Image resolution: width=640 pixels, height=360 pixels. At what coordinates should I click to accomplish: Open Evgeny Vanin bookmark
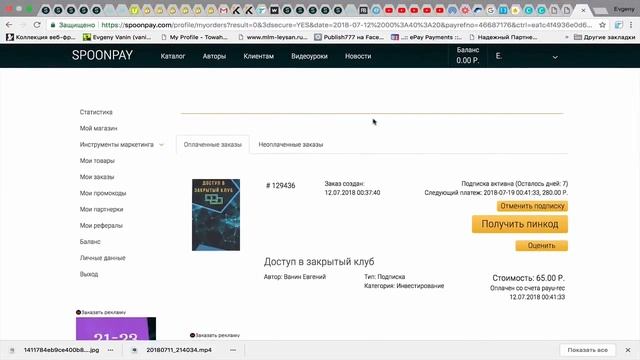[117, 37]
